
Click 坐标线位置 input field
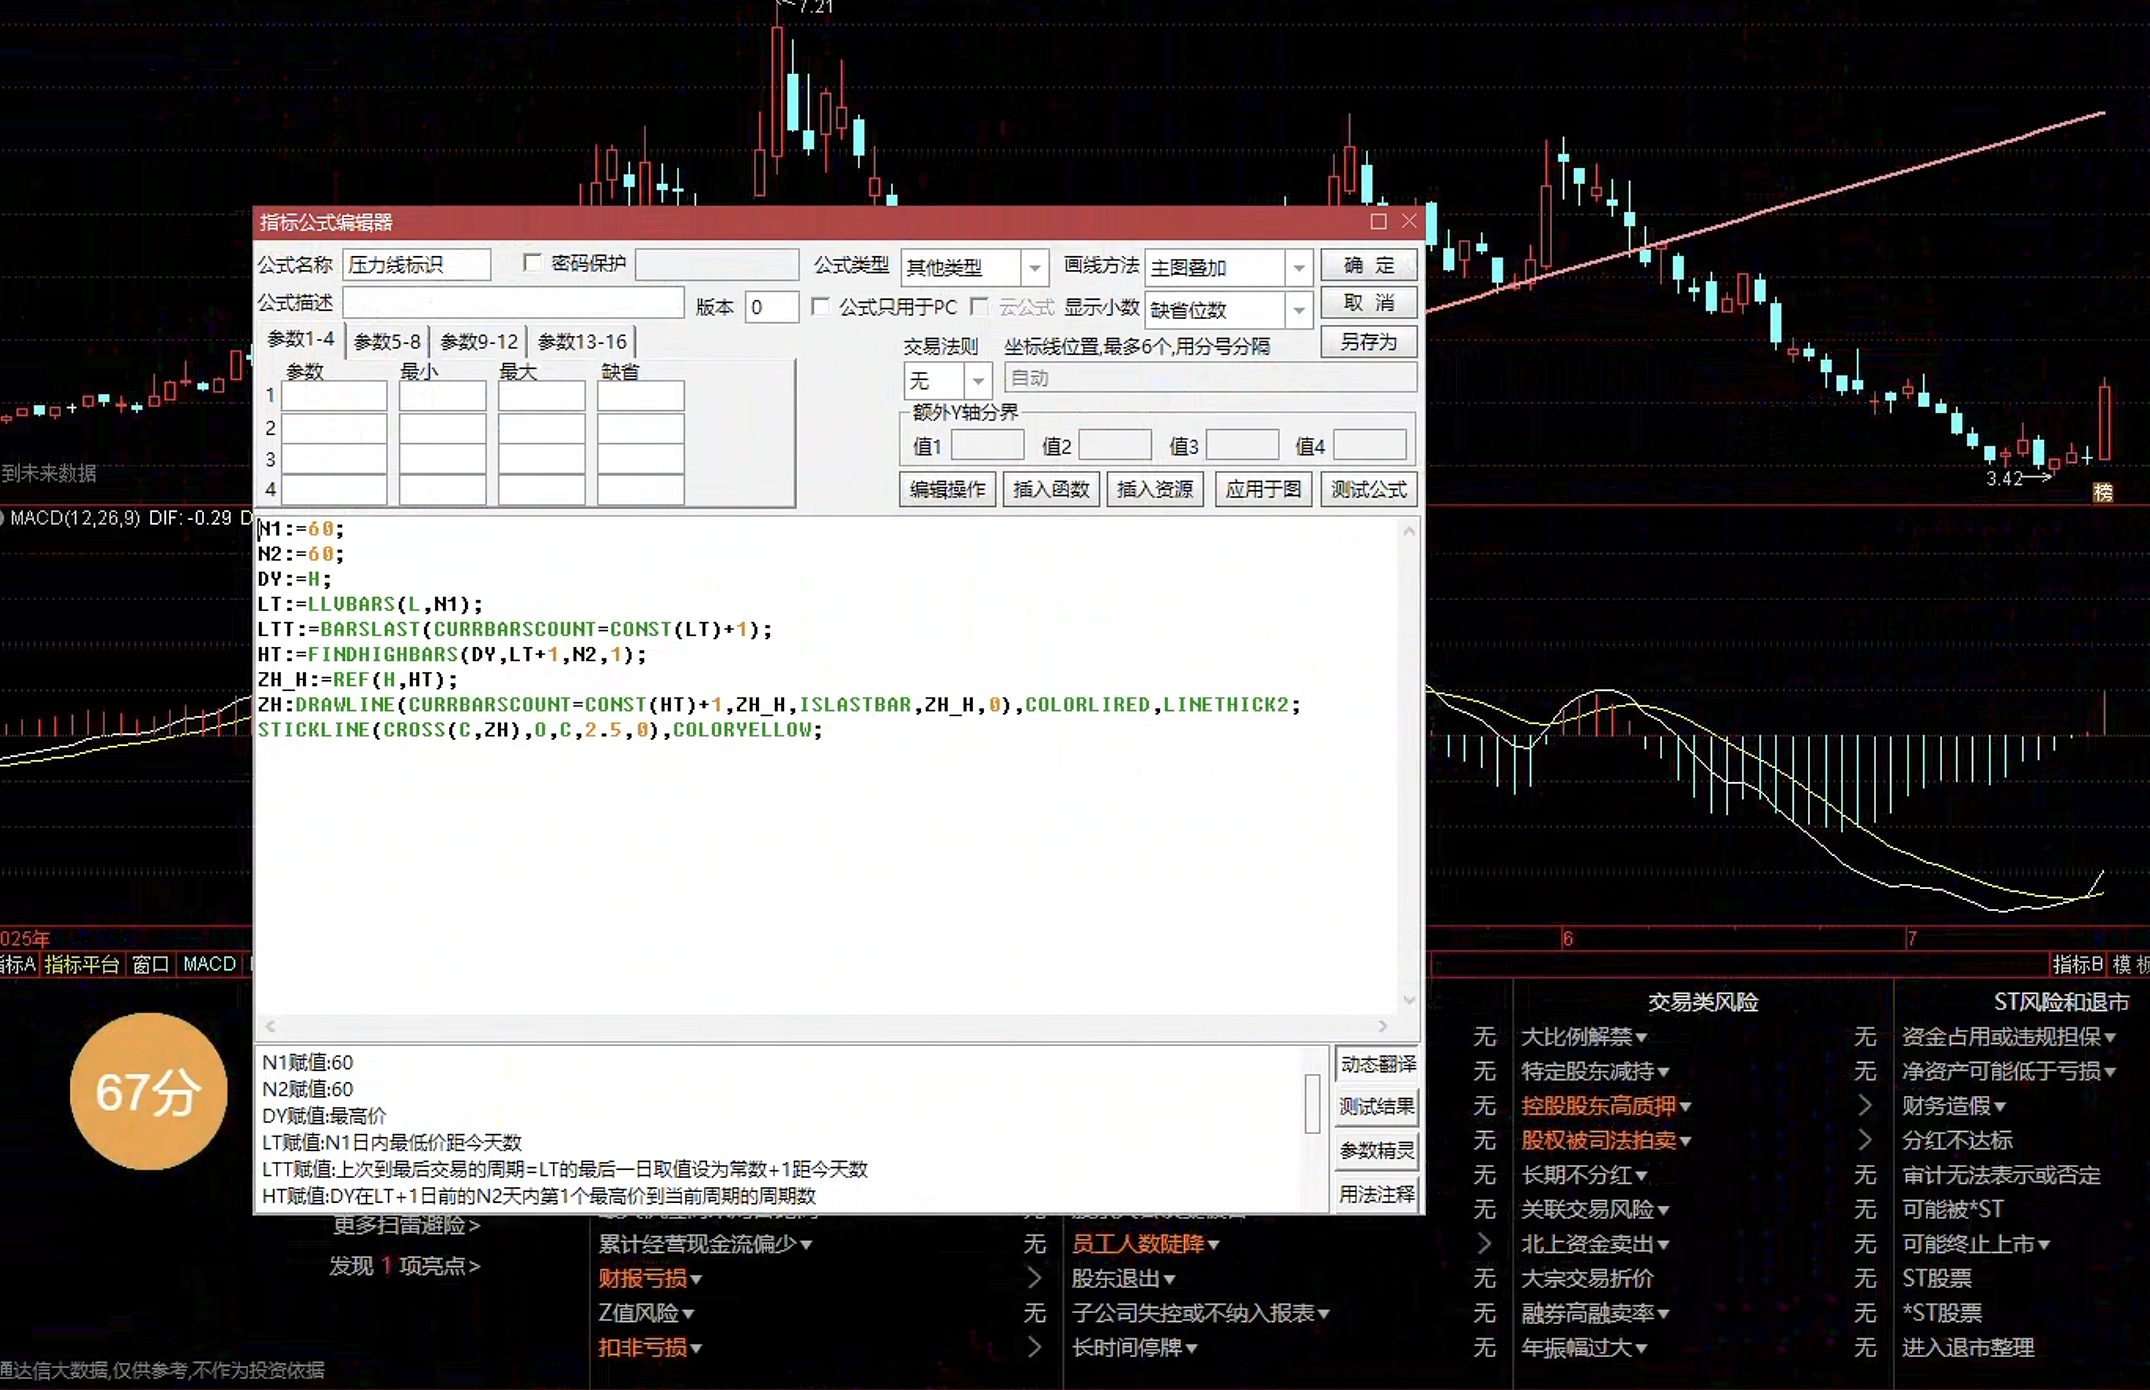[1210, 378]
